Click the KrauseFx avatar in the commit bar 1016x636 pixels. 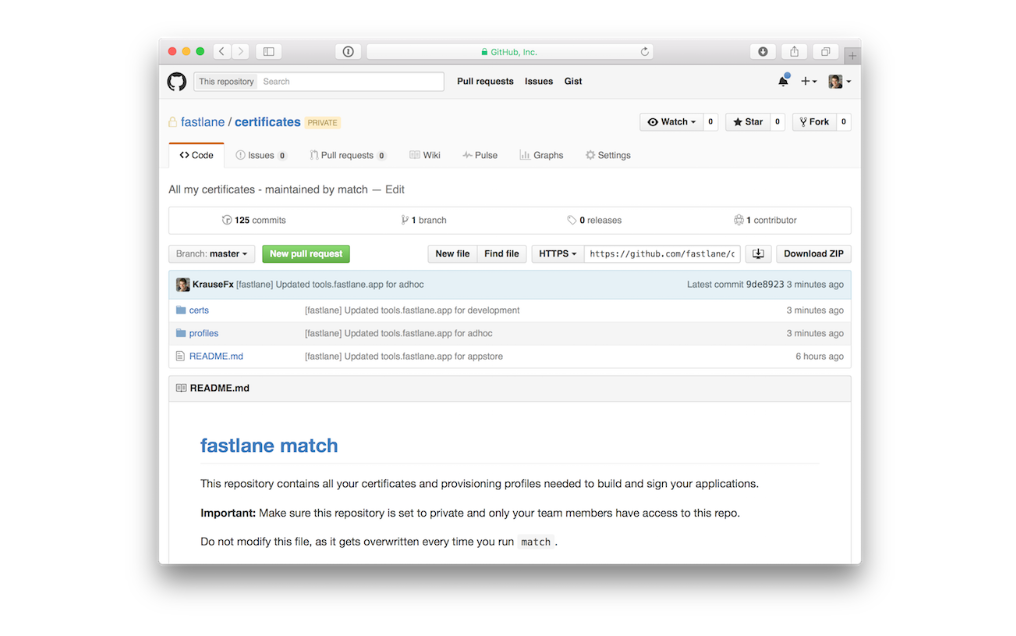click(x=183, y=284)
